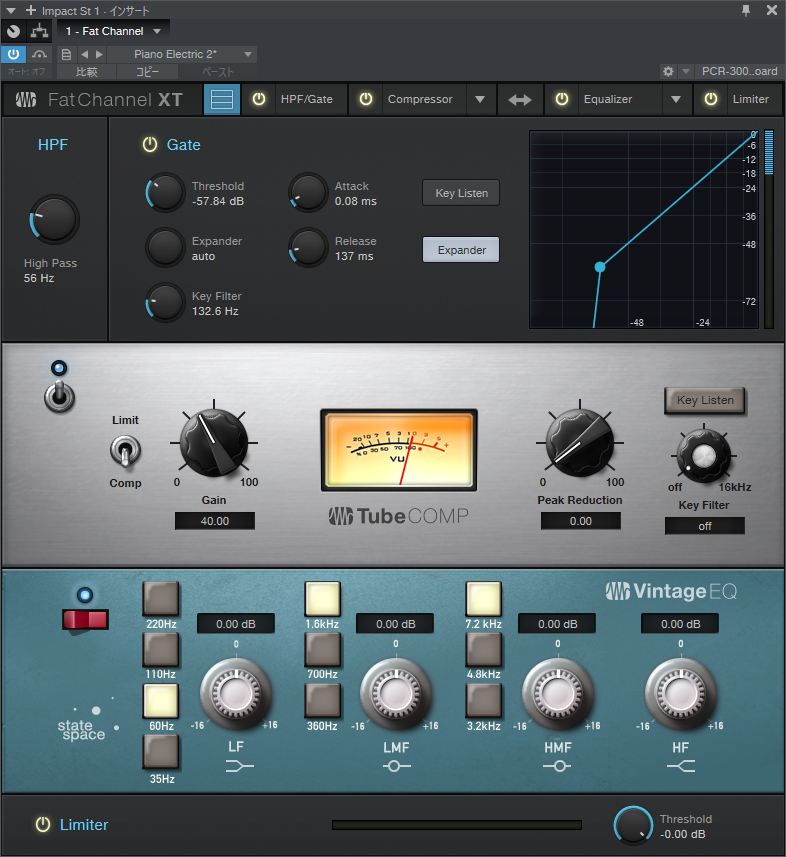Select the 110Hz LF frequency button
This screenshot has height=857, width=786.
(161, 650)
